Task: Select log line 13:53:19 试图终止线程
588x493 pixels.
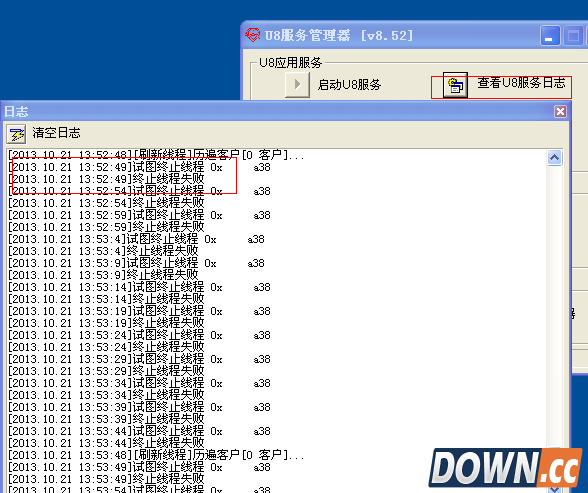Action: point(139,311)
